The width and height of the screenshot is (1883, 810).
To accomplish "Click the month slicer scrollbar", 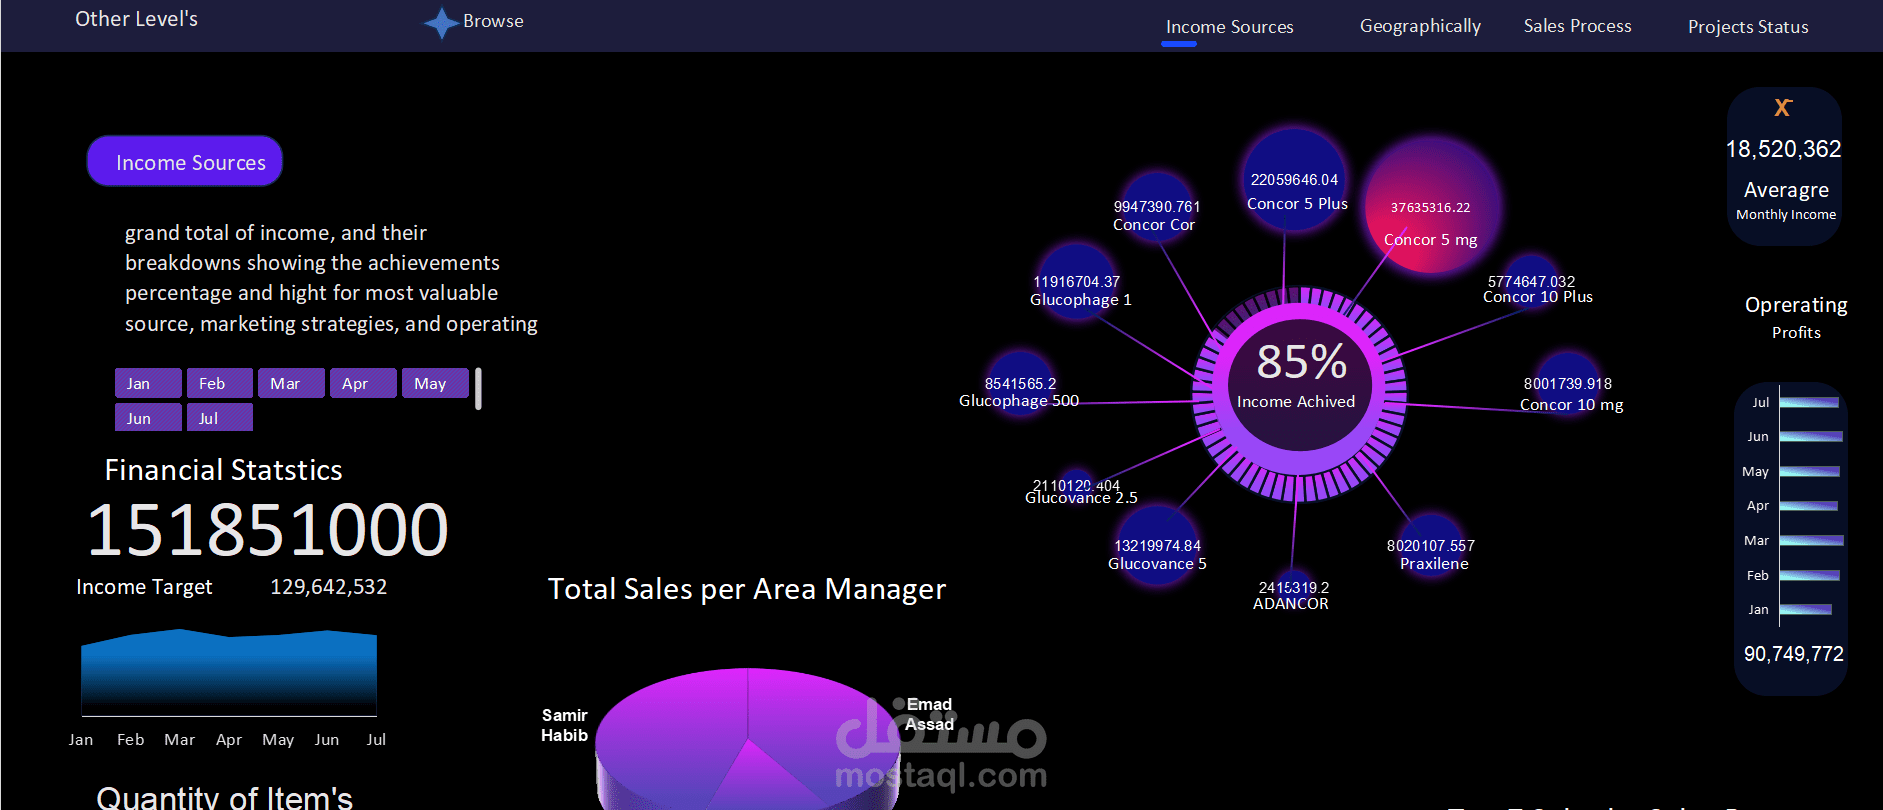I will coord(478,389).
